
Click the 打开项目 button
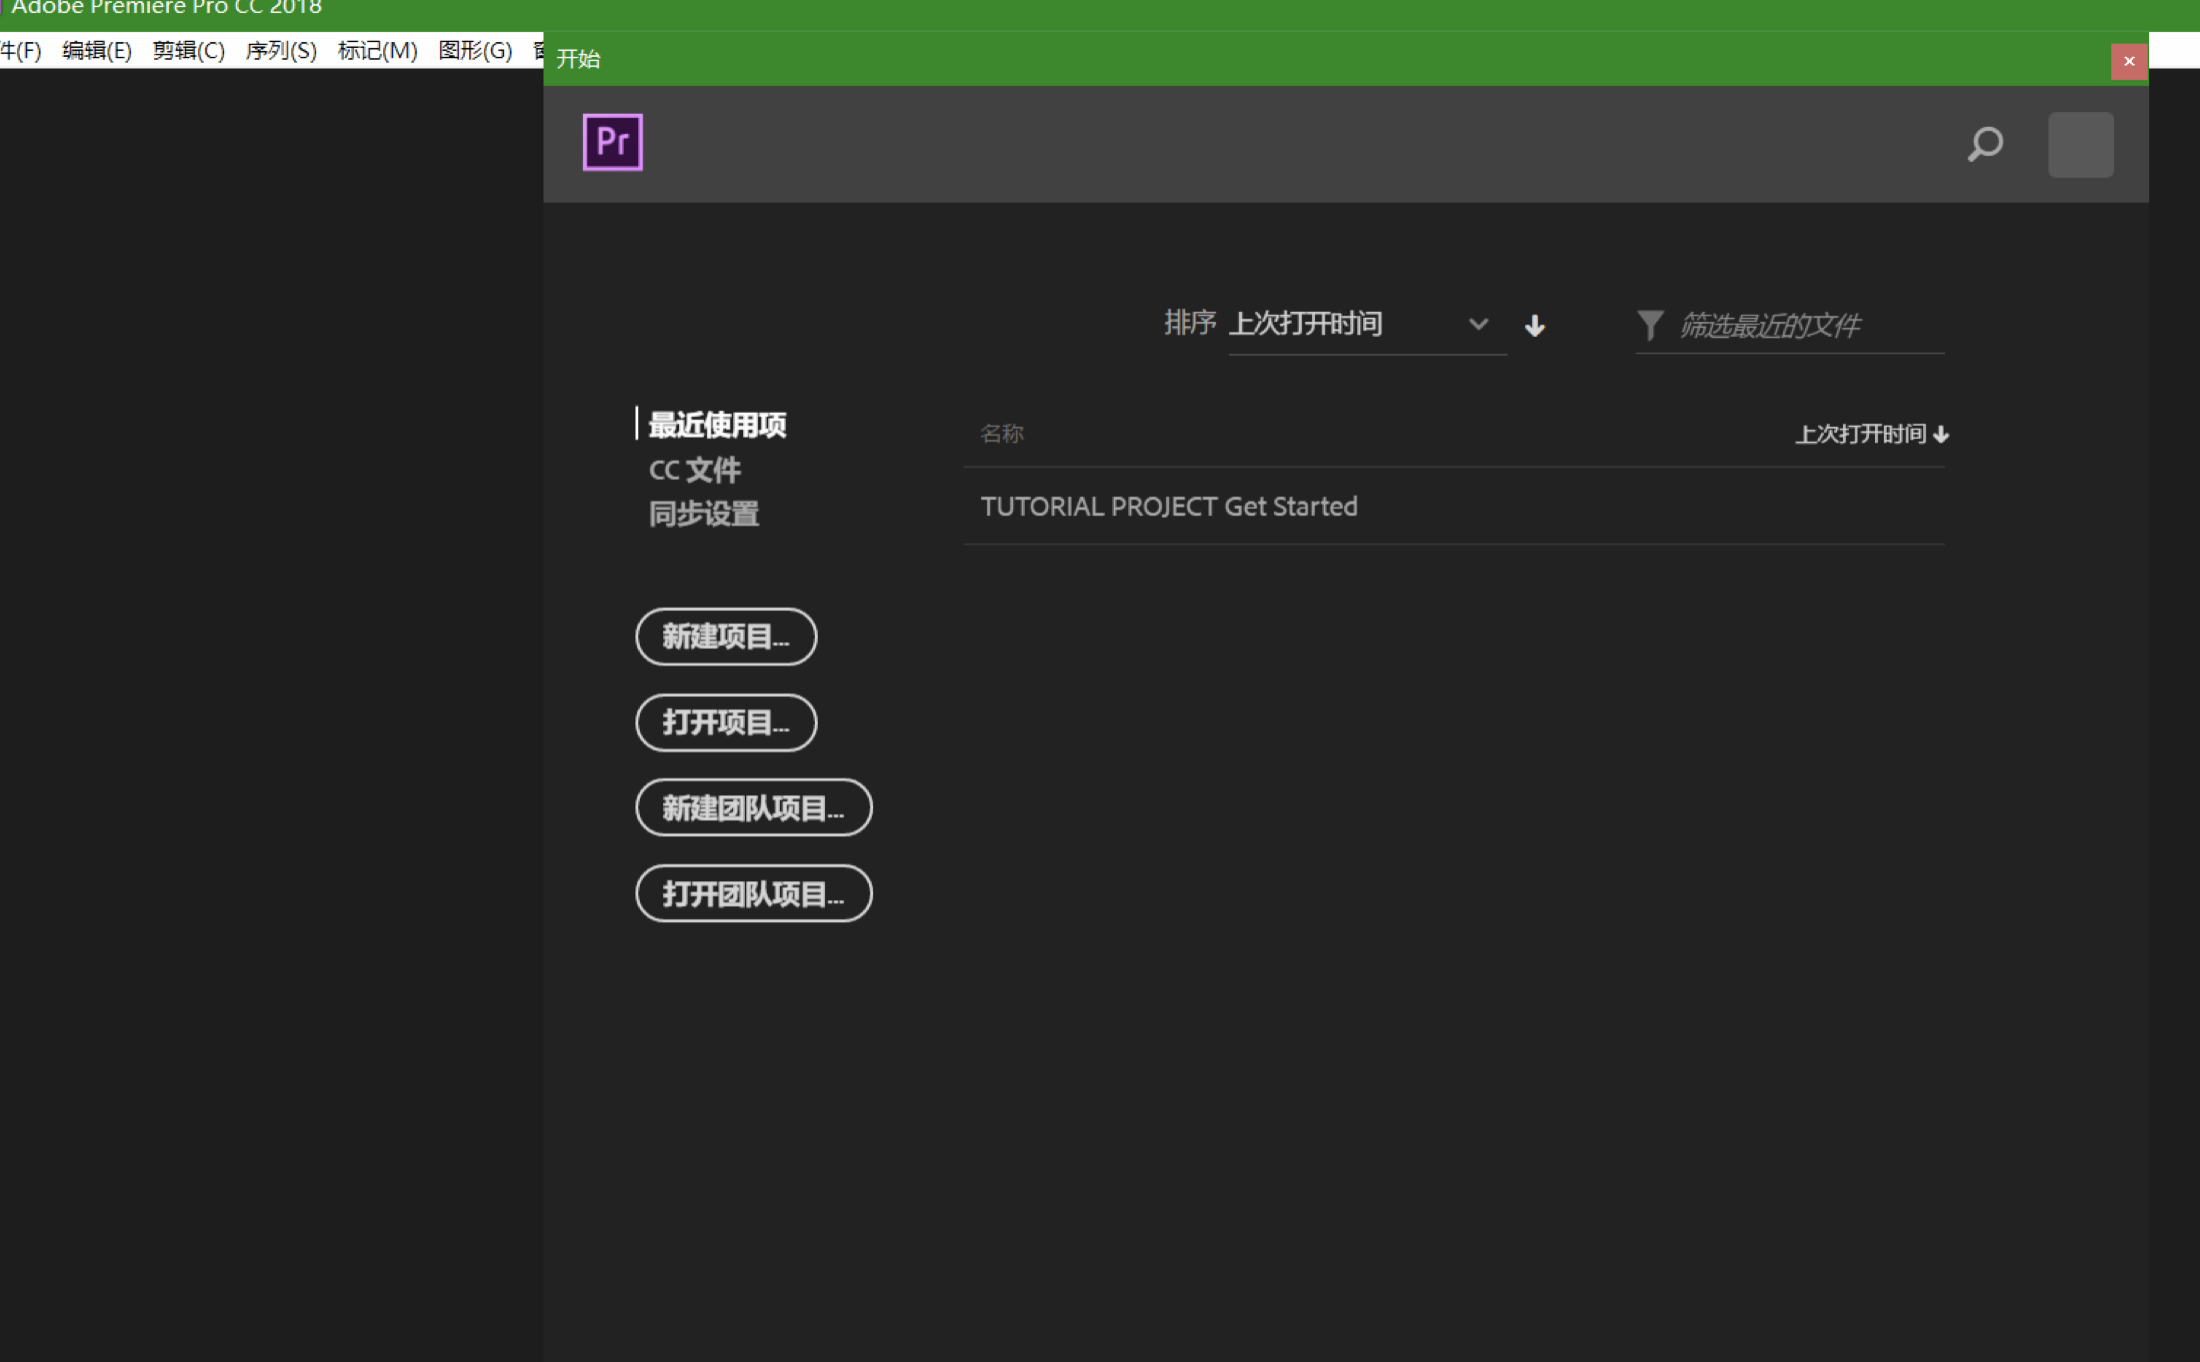click(x=726, y=722)
